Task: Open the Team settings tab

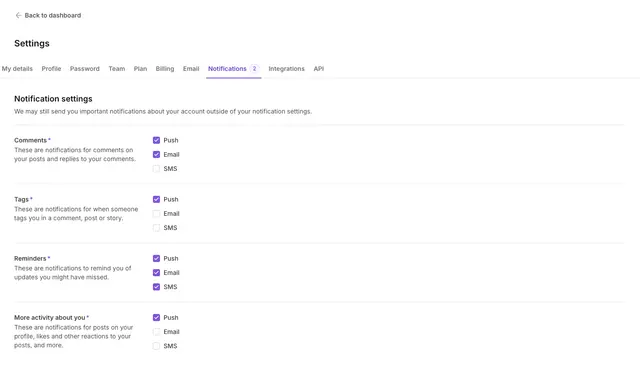Action: (117, 69)
